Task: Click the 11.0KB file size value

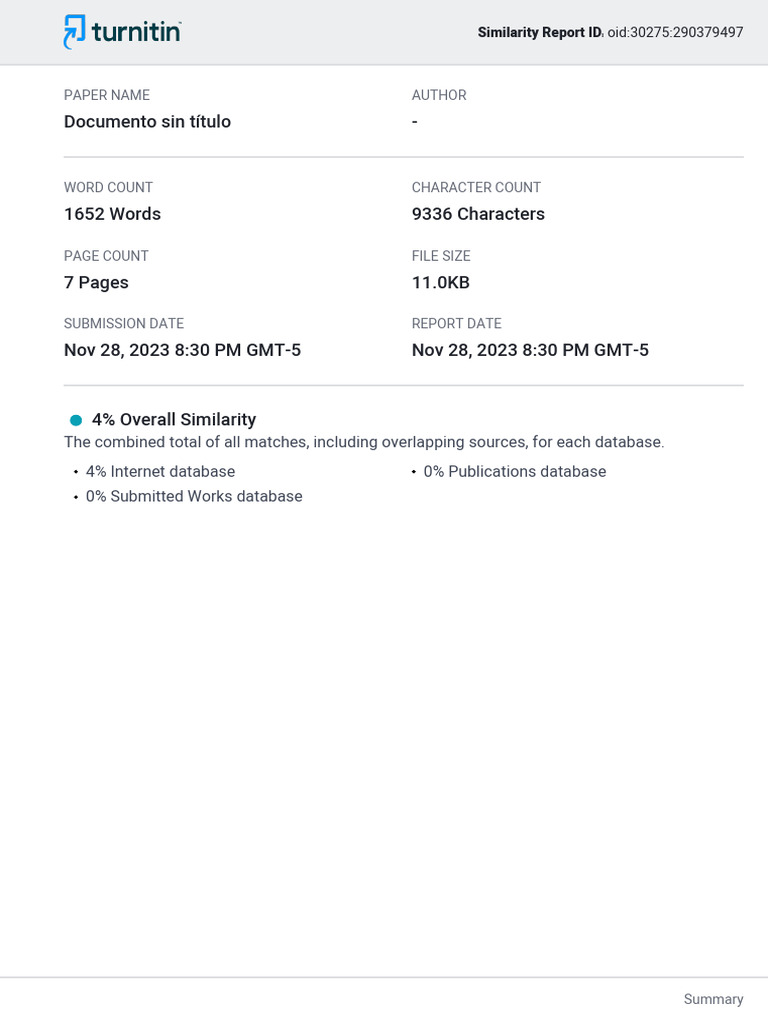Action: [440, 282]
